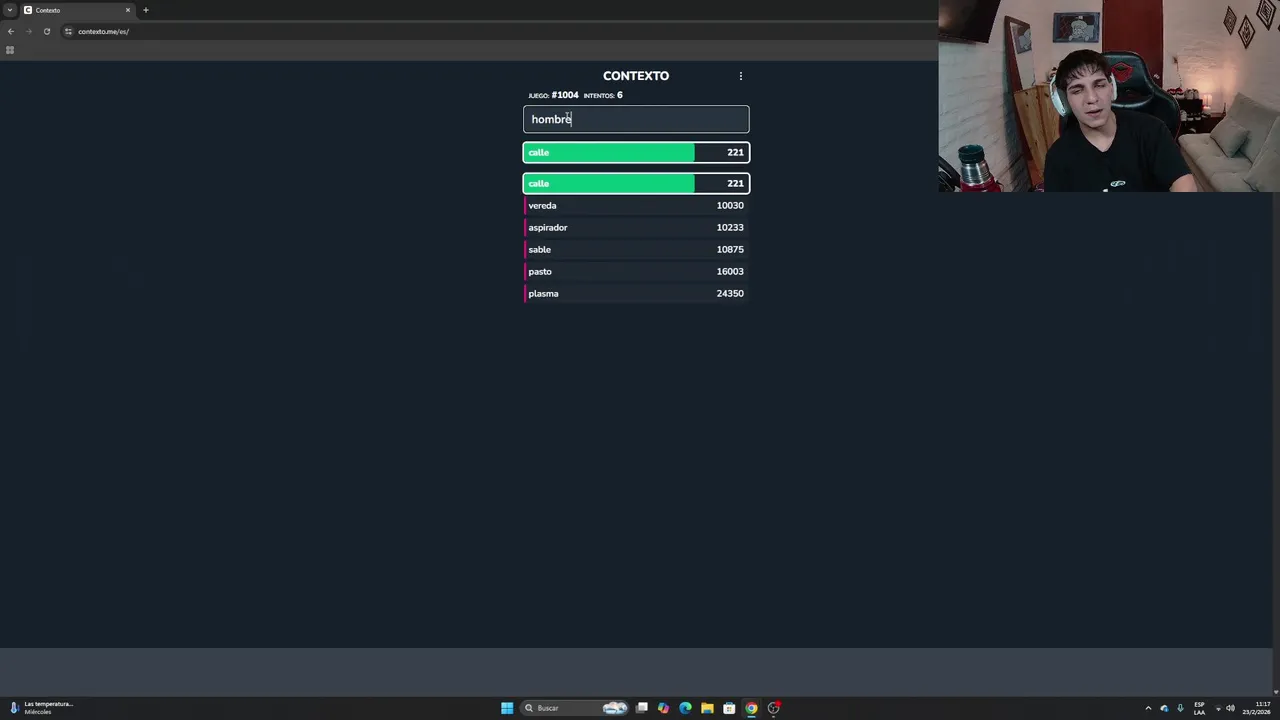
Task: View site information icon in address bar
Action: coord(68,31)
